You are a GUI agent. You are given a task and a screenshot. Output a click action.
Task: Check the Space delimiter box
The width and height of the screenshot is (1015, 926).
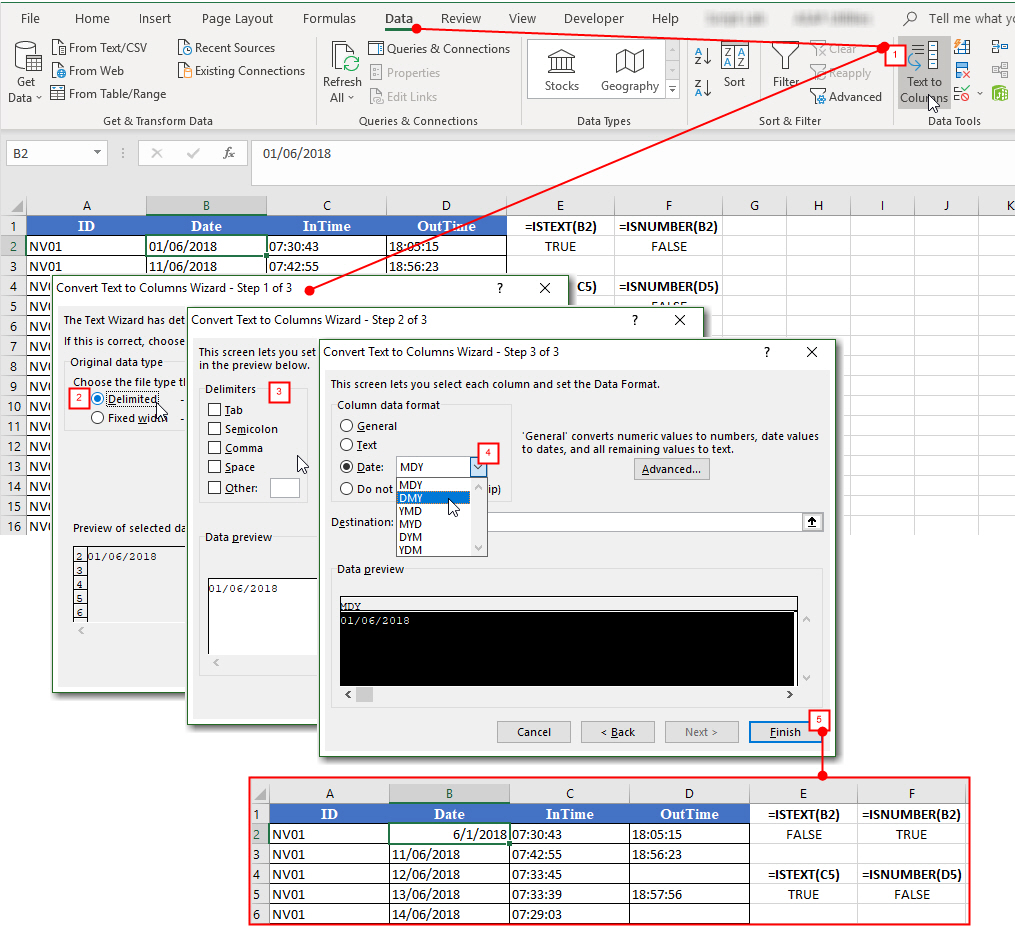click(x=215, y=467)
